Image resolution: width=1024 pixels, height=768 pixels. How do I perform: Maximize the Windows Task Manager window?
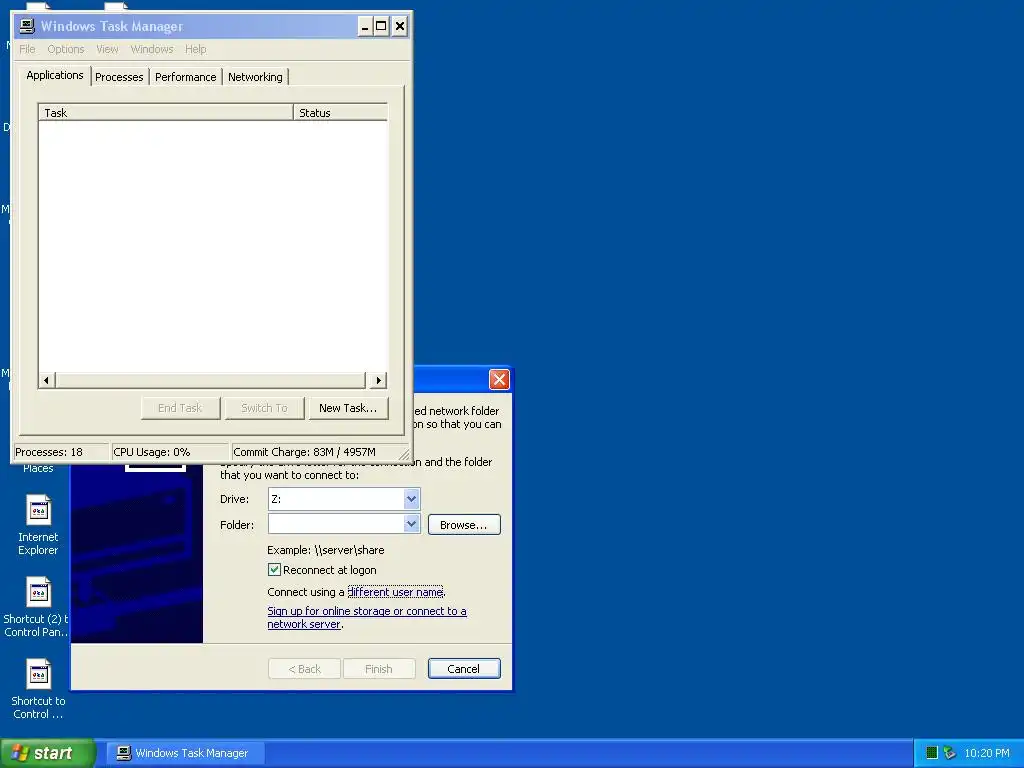(x=381, y=27)
